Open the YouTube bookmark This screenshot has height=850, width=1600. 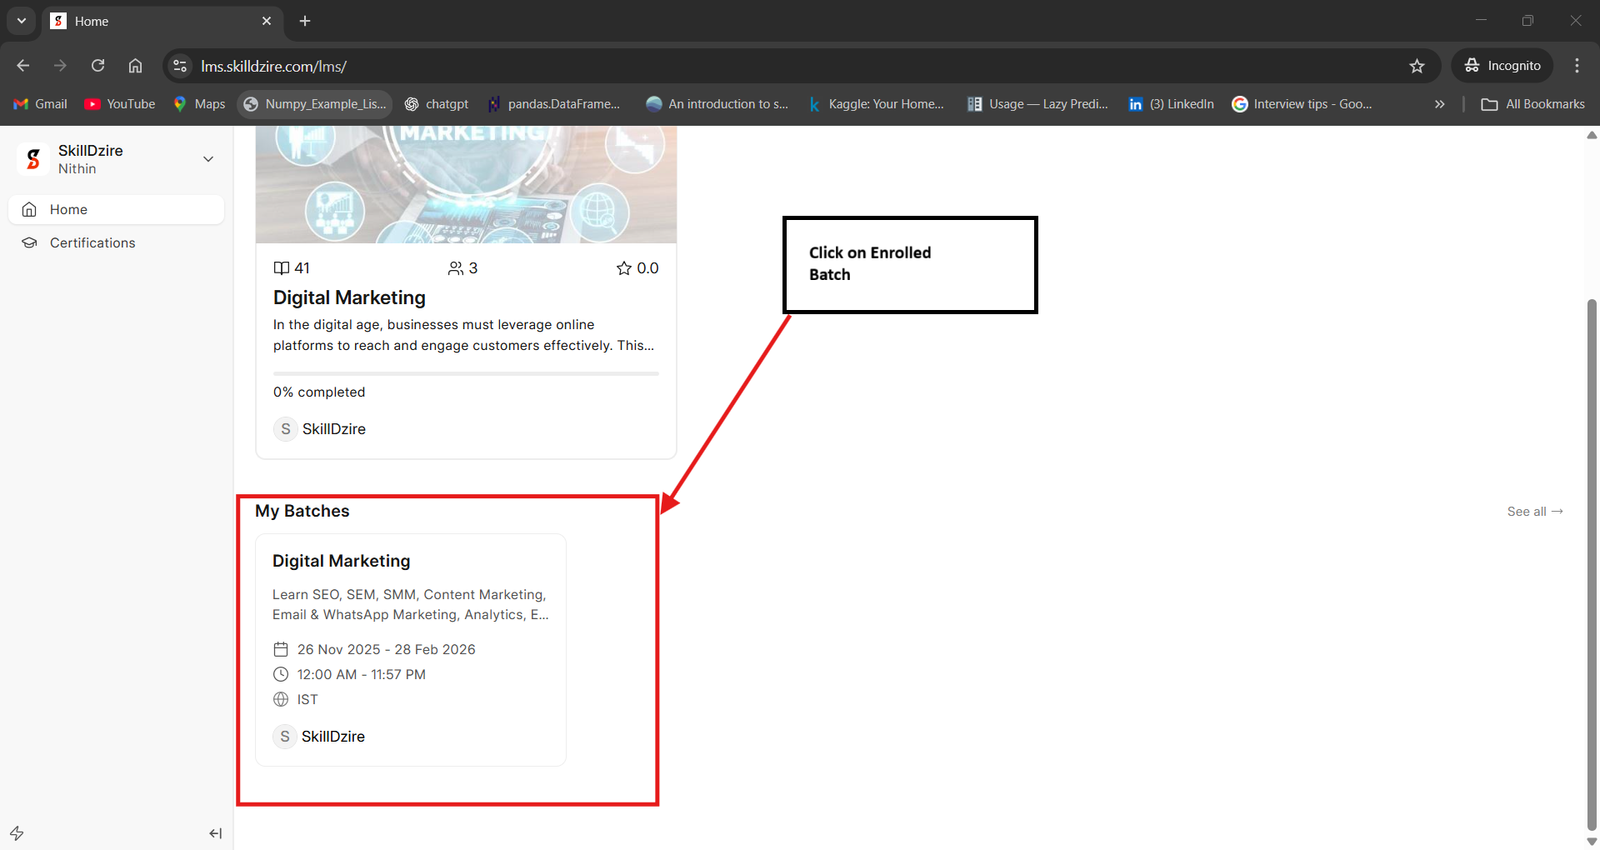pos(120,104)
